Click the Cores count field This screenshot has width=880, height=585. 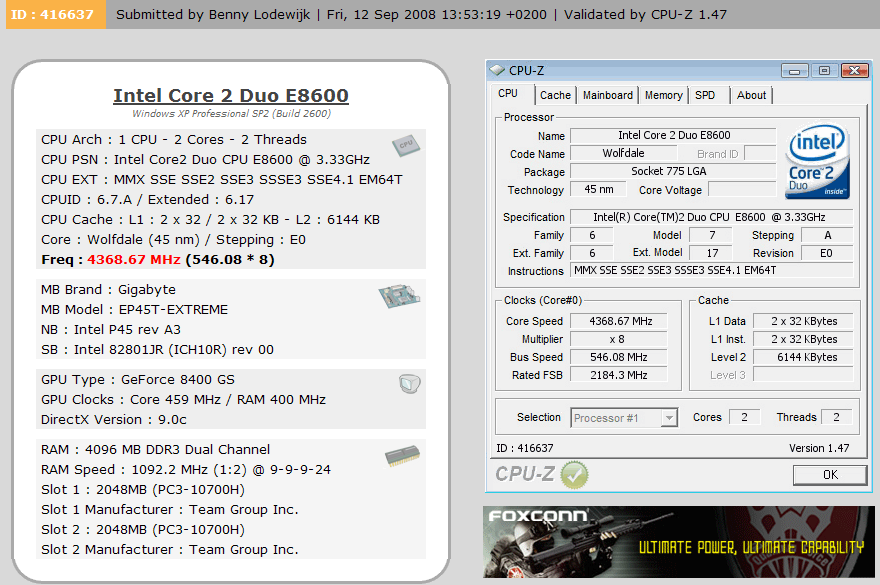[x=744, y=417]
